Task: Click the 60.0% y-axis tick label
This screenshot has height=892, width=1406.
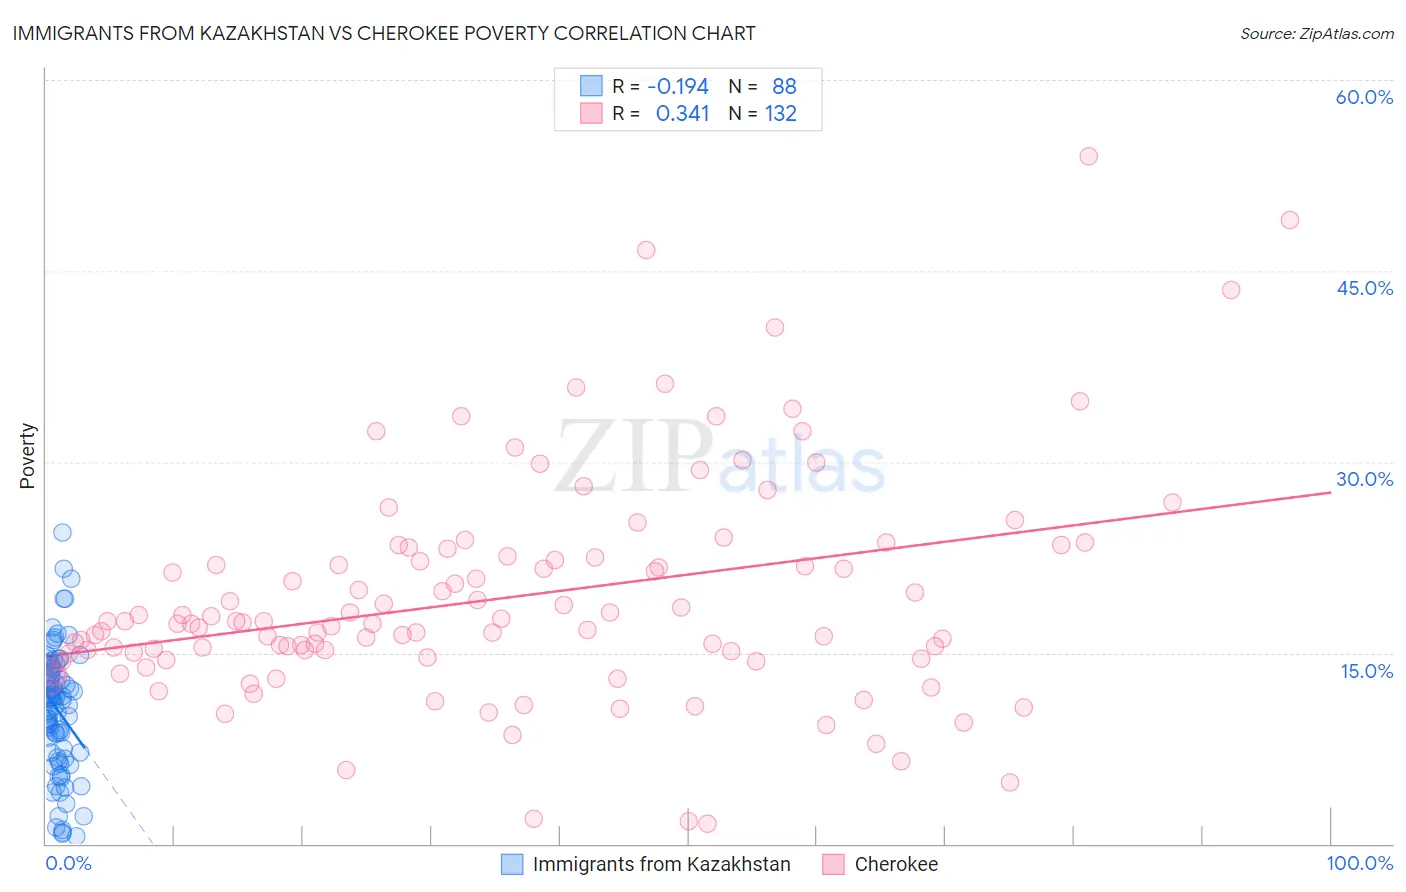Action: coord(1364,97)
